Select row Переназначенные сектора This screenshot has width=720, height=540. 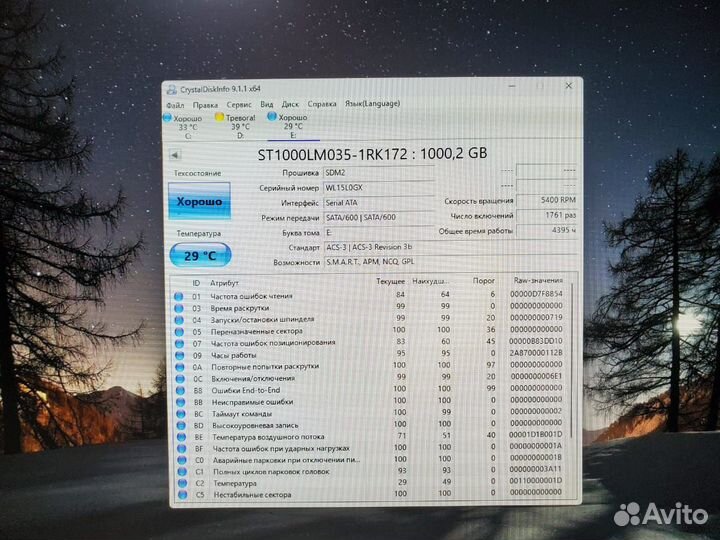tap(370, 331)
